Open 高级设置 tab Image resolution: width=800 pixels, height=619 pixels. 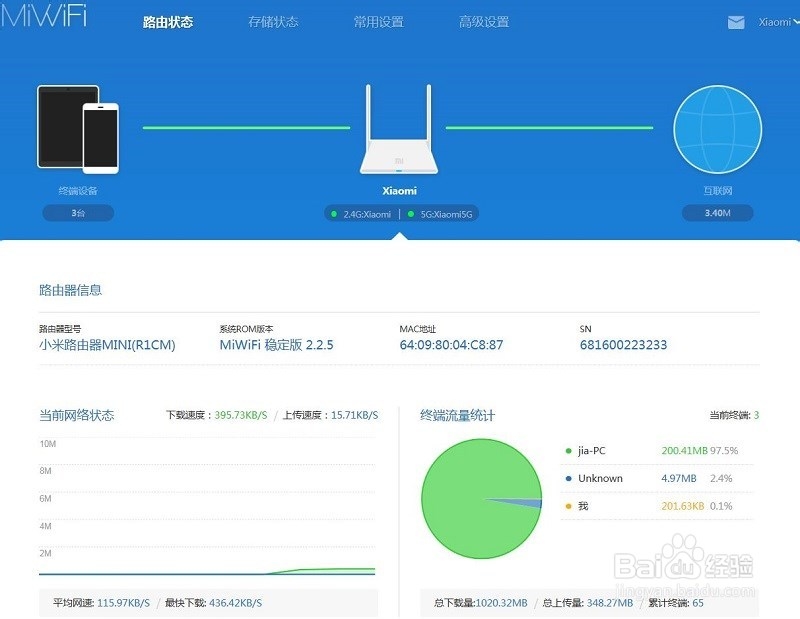click(484, 22)
